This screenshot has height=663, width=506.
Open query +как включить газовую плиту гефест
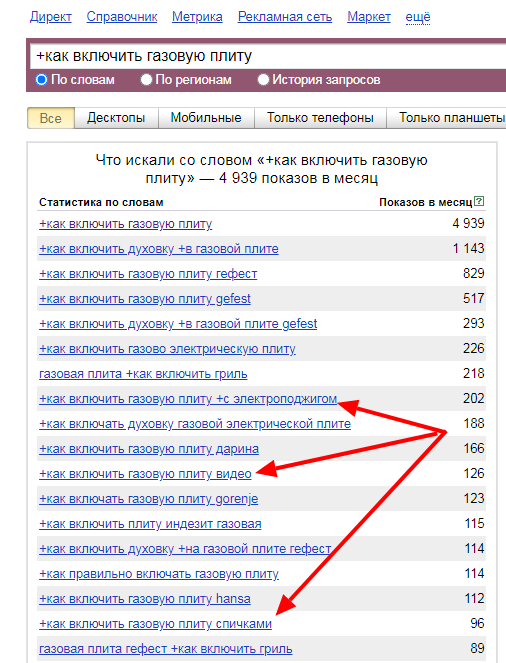[148, 274]
